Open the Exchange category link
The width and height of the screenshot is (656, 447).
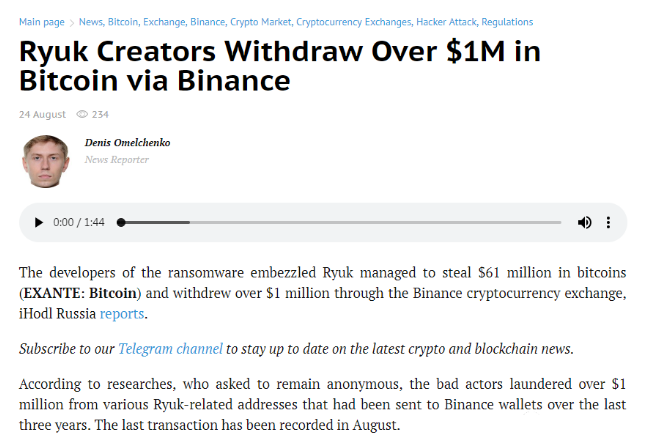(x=164, y=22)
